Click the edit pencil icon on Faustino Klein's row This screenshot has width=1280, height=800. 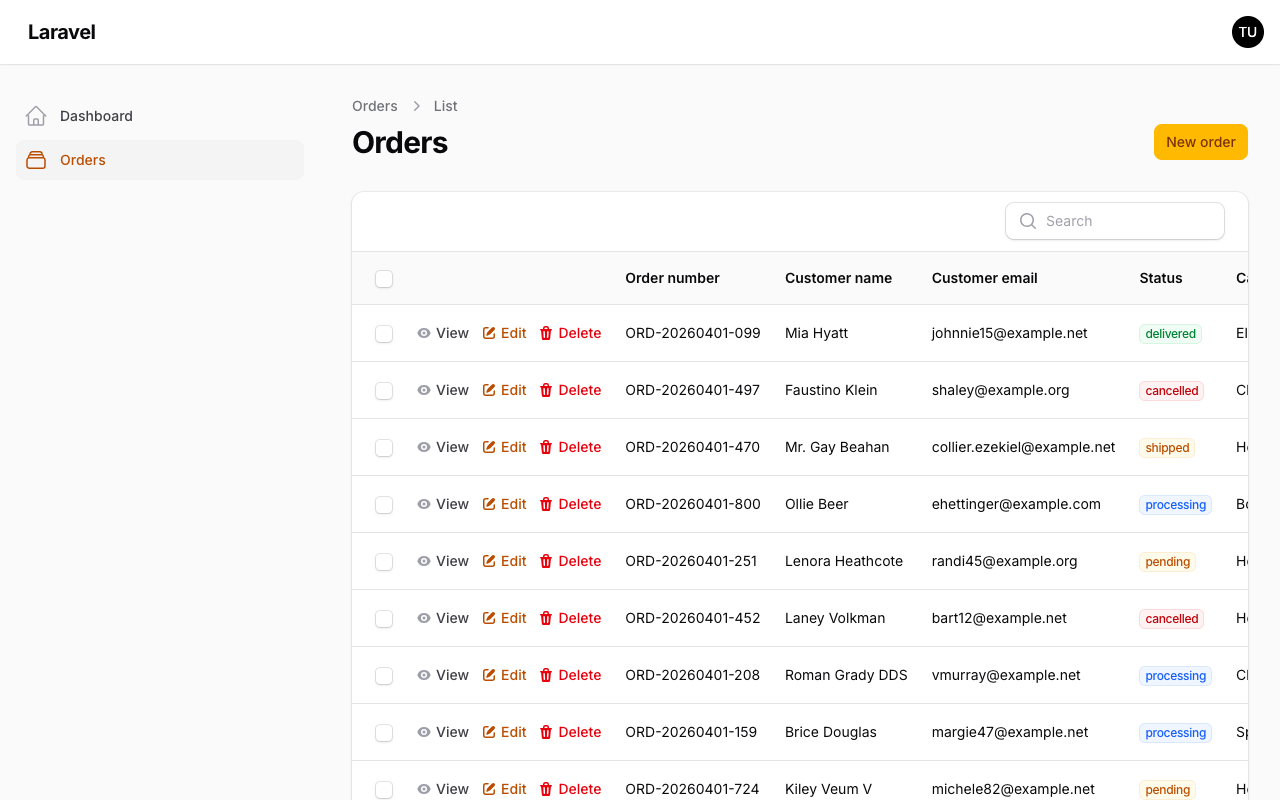coord(489,390)
